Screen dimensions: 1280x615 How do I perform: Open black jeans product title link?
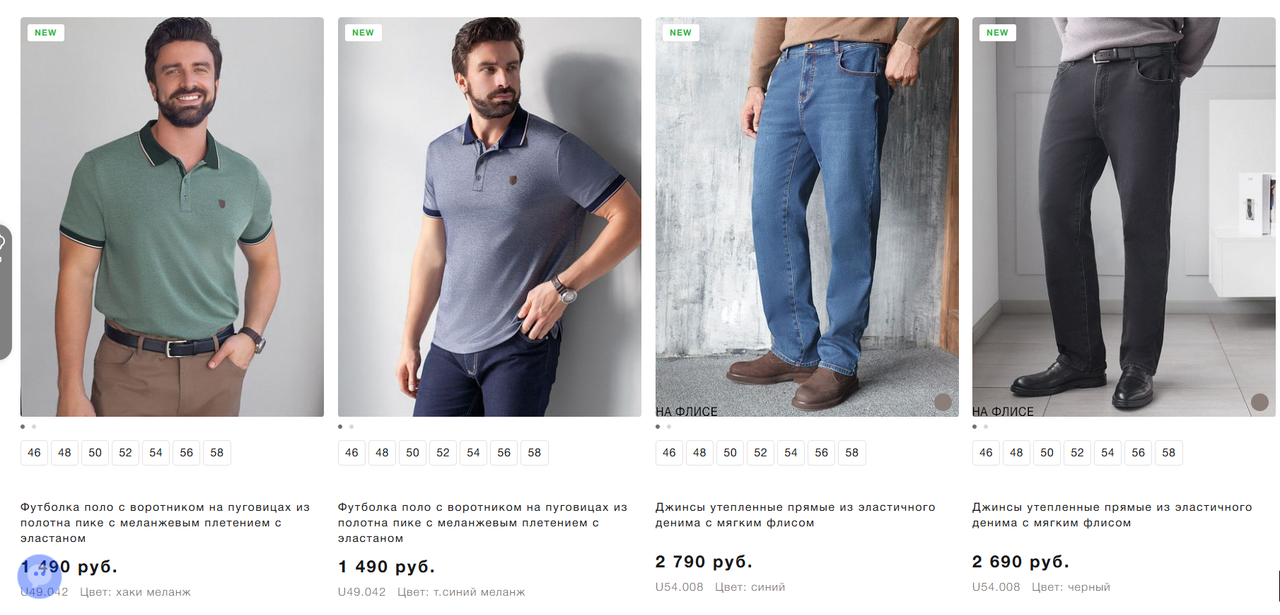pyautogui.click(x=1112, y=515)
